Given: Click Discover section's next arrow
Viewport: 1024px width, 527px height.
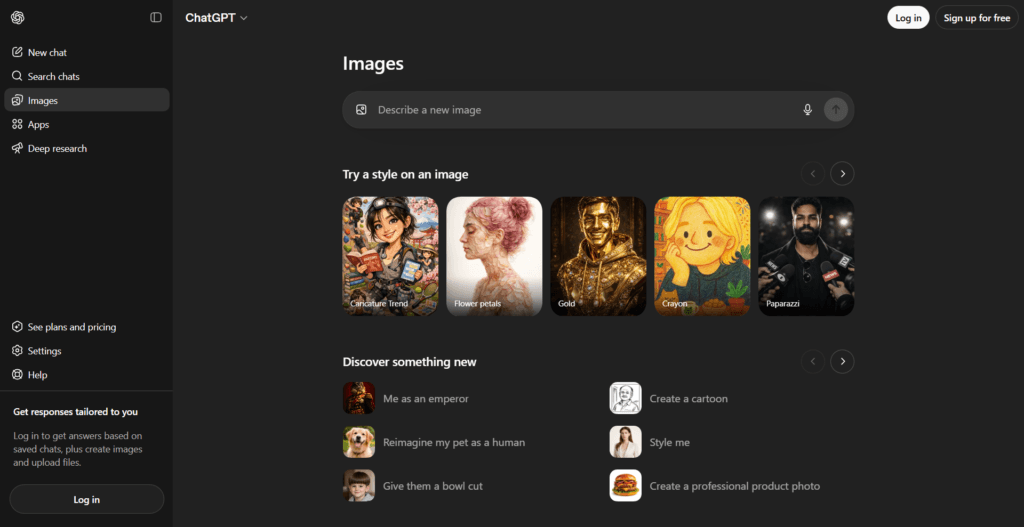Looking at the screenshot, I should [842, 361].
